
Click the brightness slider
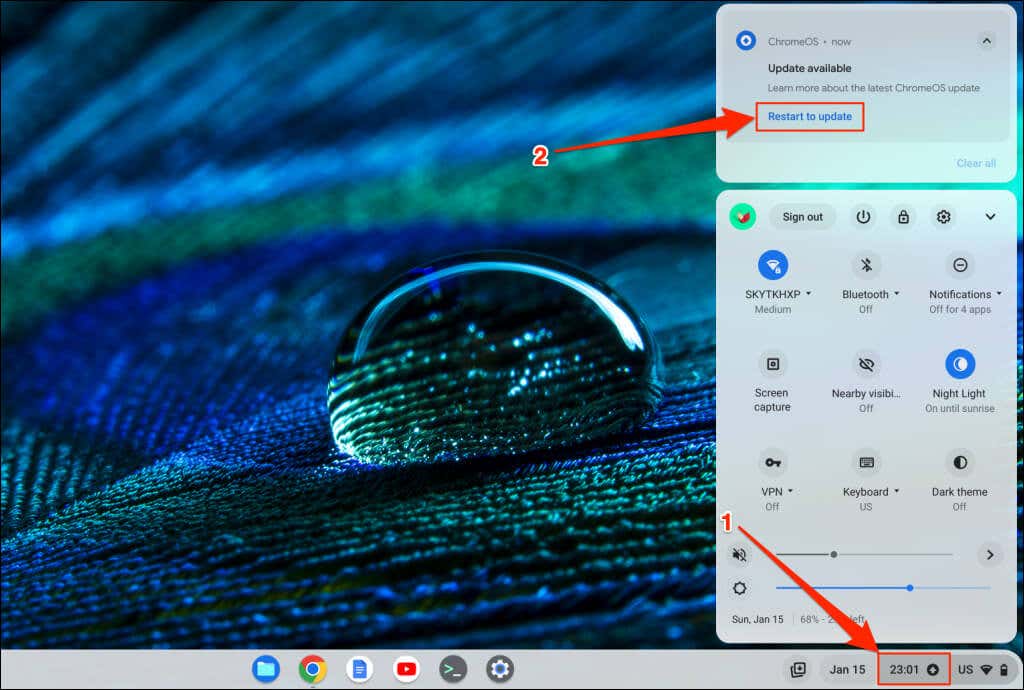(883, 588)
